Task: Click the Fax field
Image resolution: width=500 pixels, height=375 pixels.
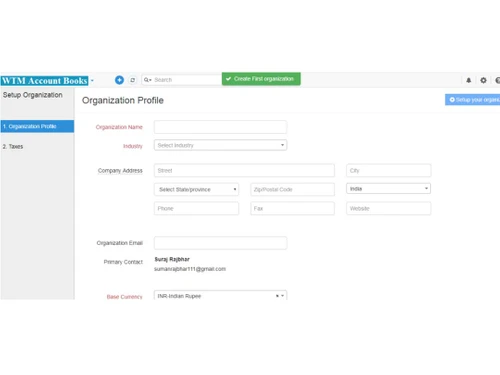Action: pyautogui.click(x=292, y=208)
